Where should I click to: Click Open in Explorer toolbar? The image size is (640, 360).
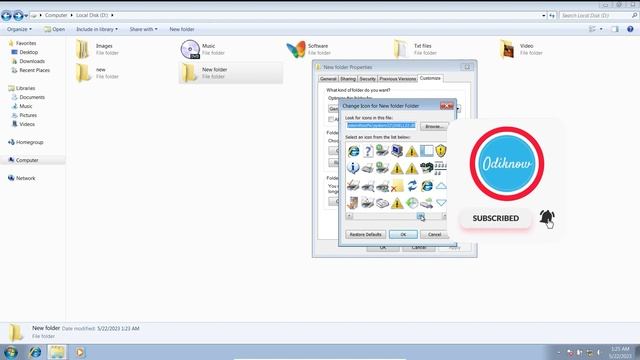point(54,29)
